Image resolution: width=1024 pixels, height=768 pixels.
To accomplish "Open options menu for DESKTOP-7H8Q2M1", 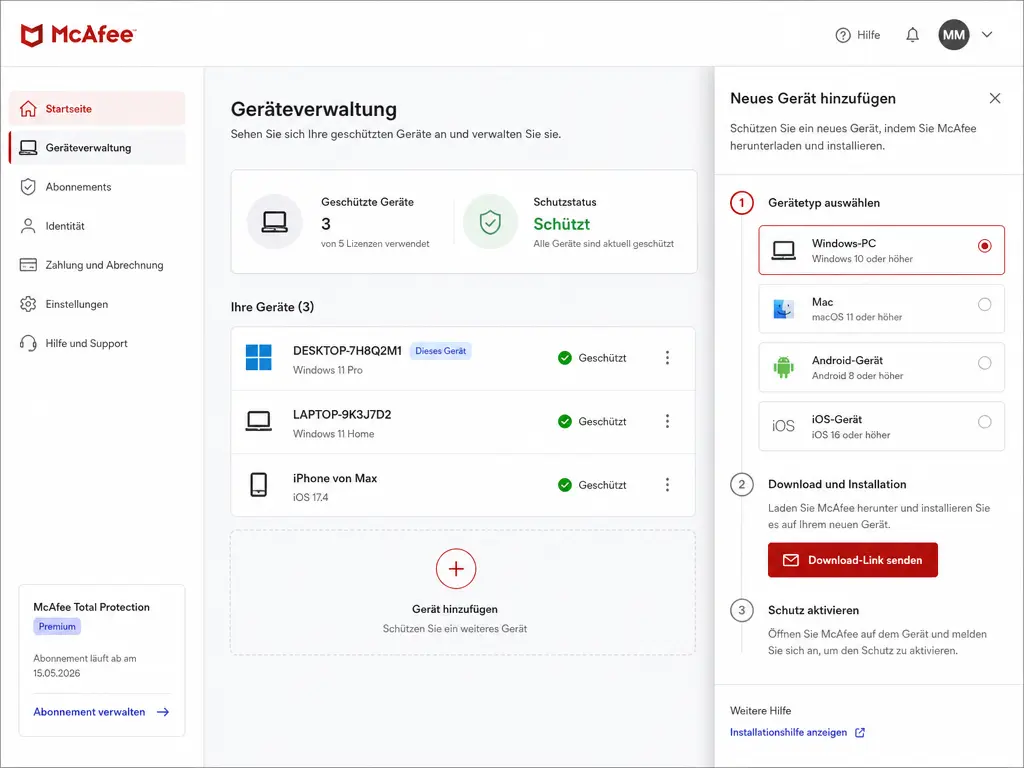I will pos(667,358).
